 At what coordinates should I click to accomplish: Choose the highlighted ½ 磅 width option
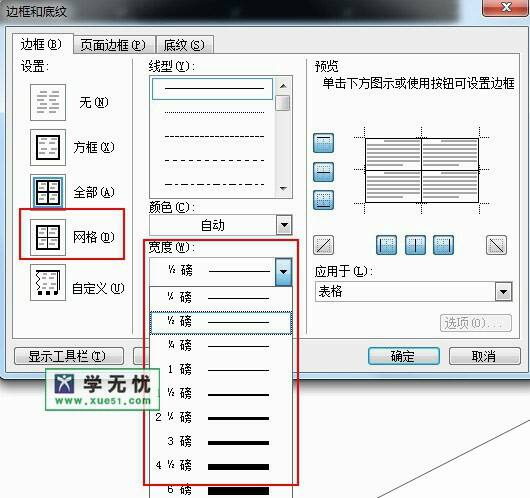221,323
